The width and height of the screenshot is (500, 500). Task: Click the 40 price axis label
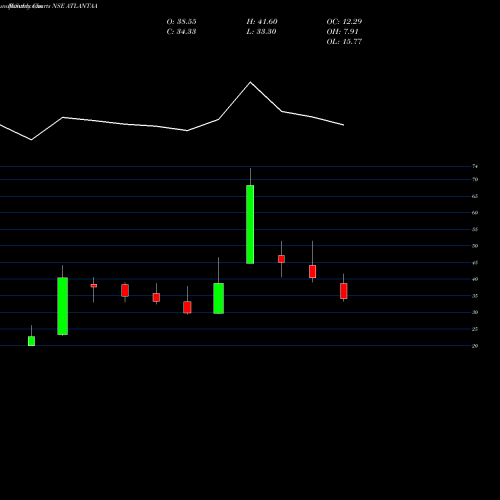pos(475,279)
